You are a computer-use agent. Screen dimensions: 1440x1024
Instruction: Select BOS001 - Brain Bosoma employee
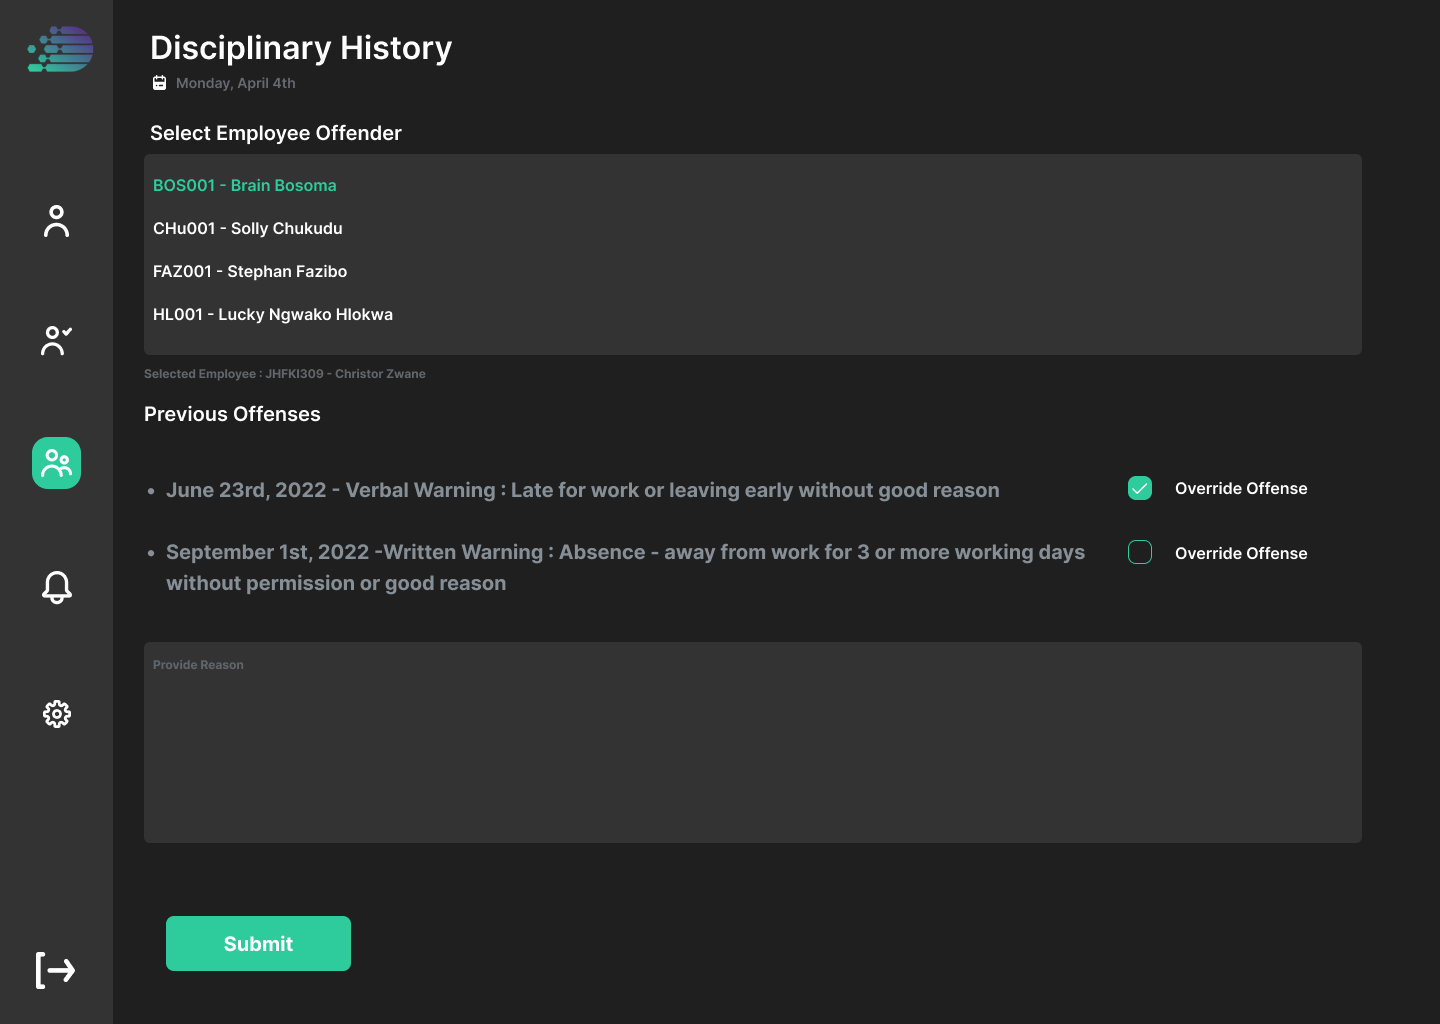tap(245, 185)
